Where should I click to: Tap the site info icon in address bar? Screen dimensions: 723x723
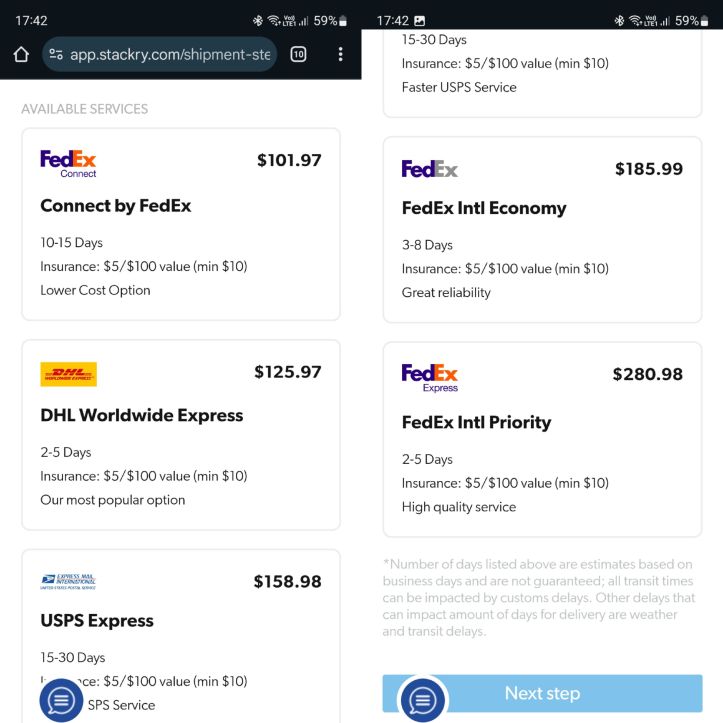click(x=56, y=54)
